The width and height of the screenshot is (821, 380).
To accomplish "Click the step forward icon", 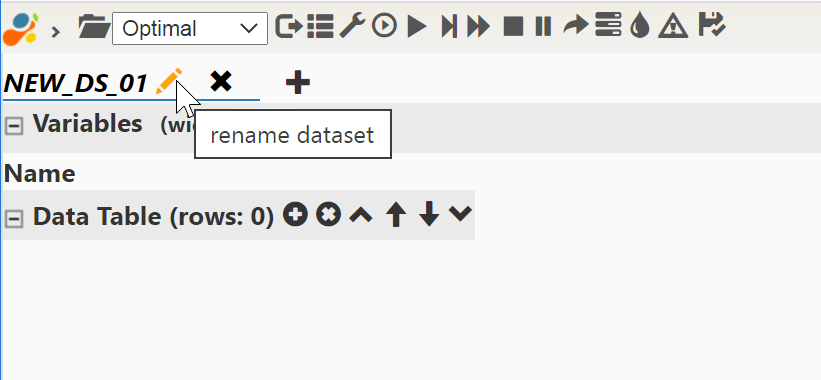I will pyautogui.click(x=449, y=26).
